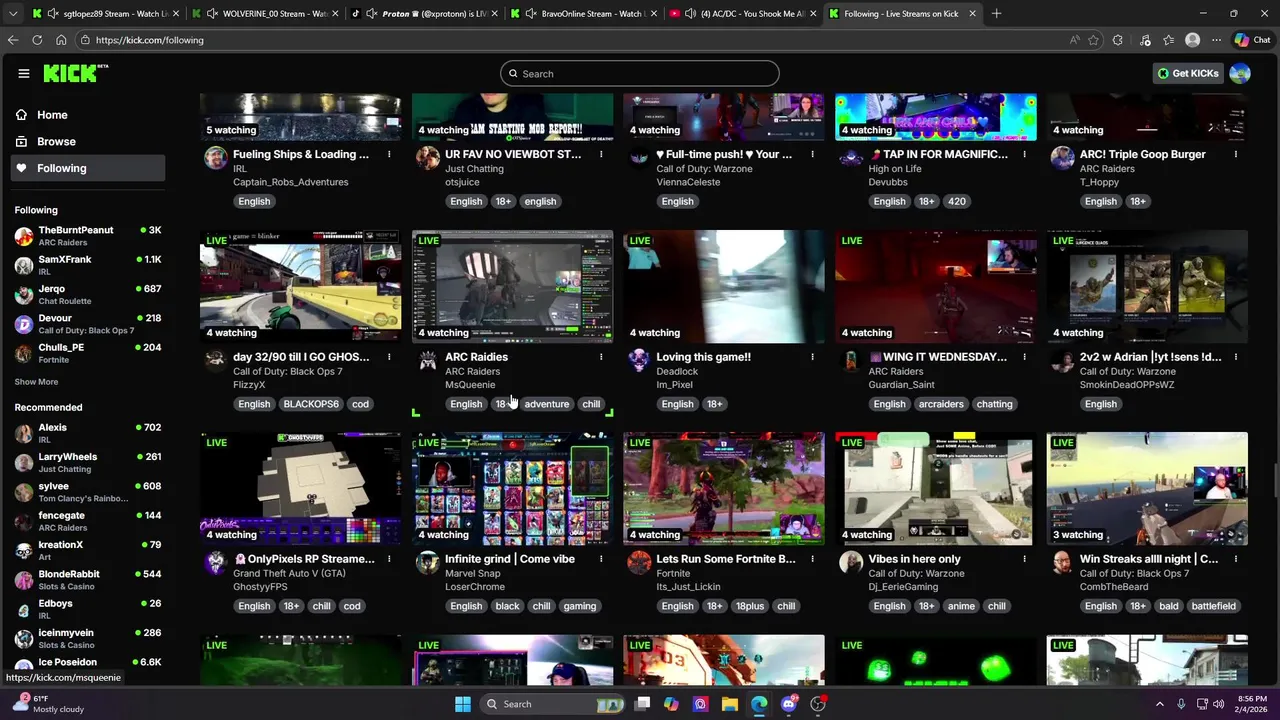Viewport: 1280px width, 720px height.
Task: Click GhostyyFPS streamer avatar
Action: pyautogui.click(x=215, y=563)
